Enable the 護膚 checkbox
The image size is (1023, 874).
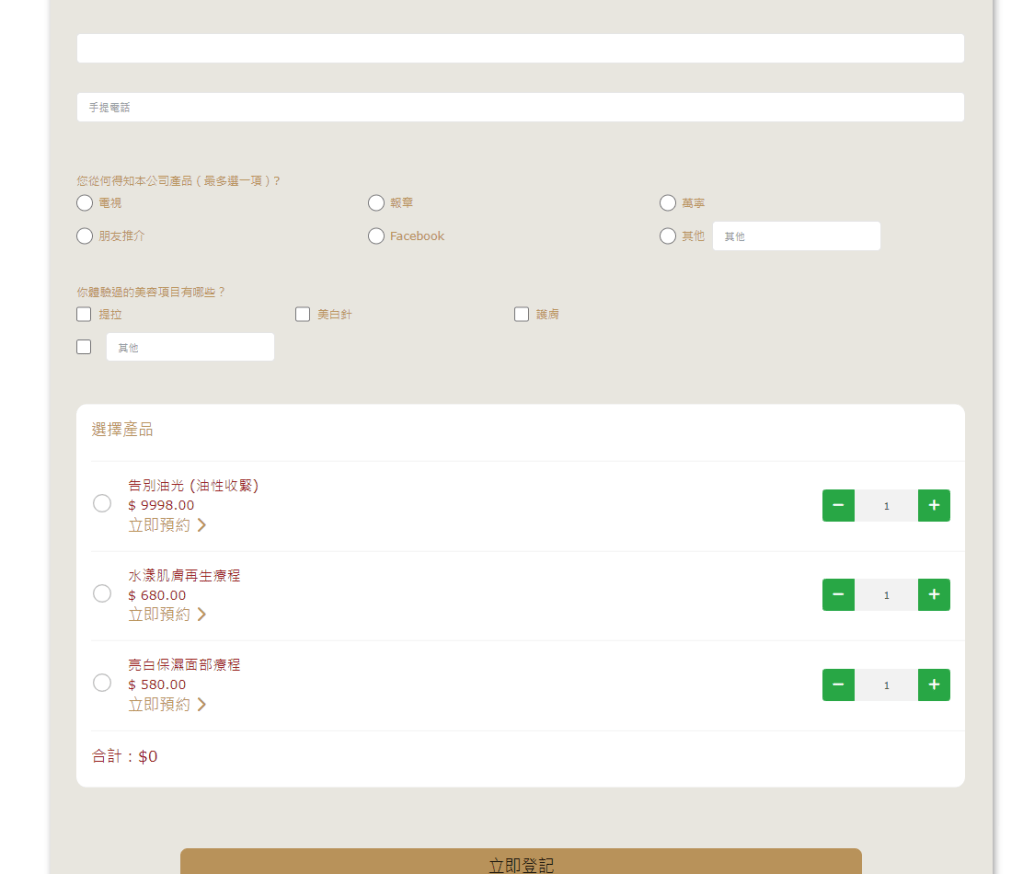[x=521, y=314]
